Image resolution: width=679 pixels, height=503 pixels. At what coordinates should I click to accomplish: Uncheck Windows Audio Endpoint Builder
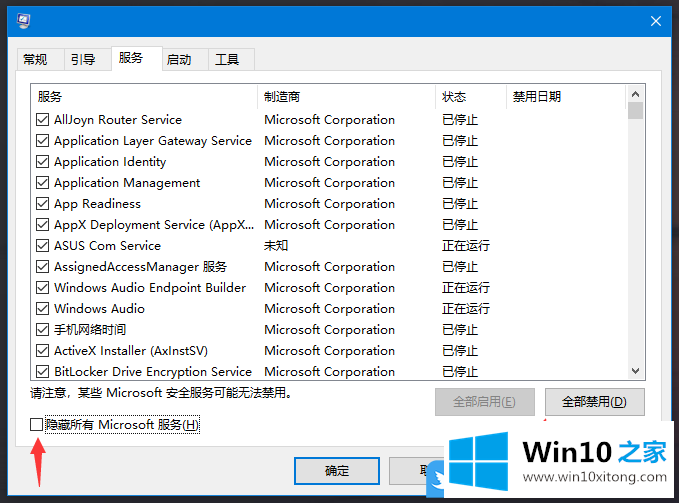click(42, 287)
